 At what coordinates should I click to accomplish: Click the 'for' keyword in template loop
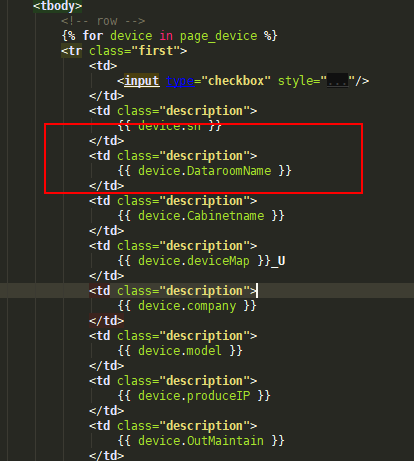click(93, 36)
